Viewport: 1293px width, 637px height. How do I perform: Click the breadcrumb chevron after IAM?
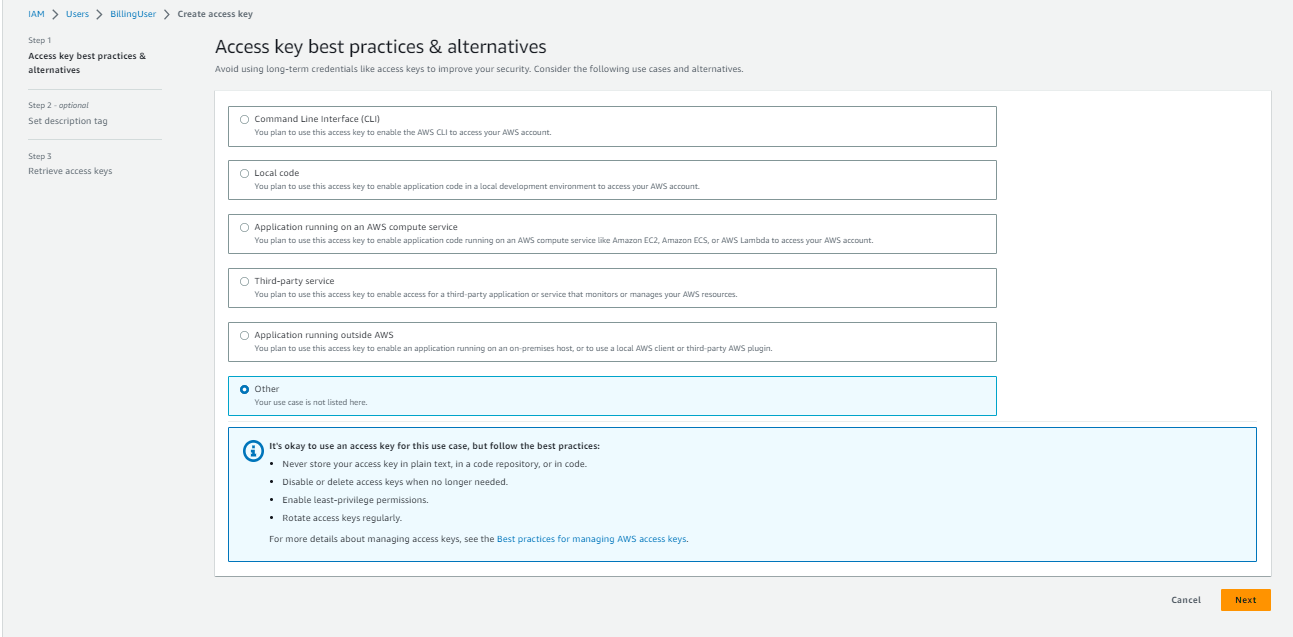pos(54,14)
